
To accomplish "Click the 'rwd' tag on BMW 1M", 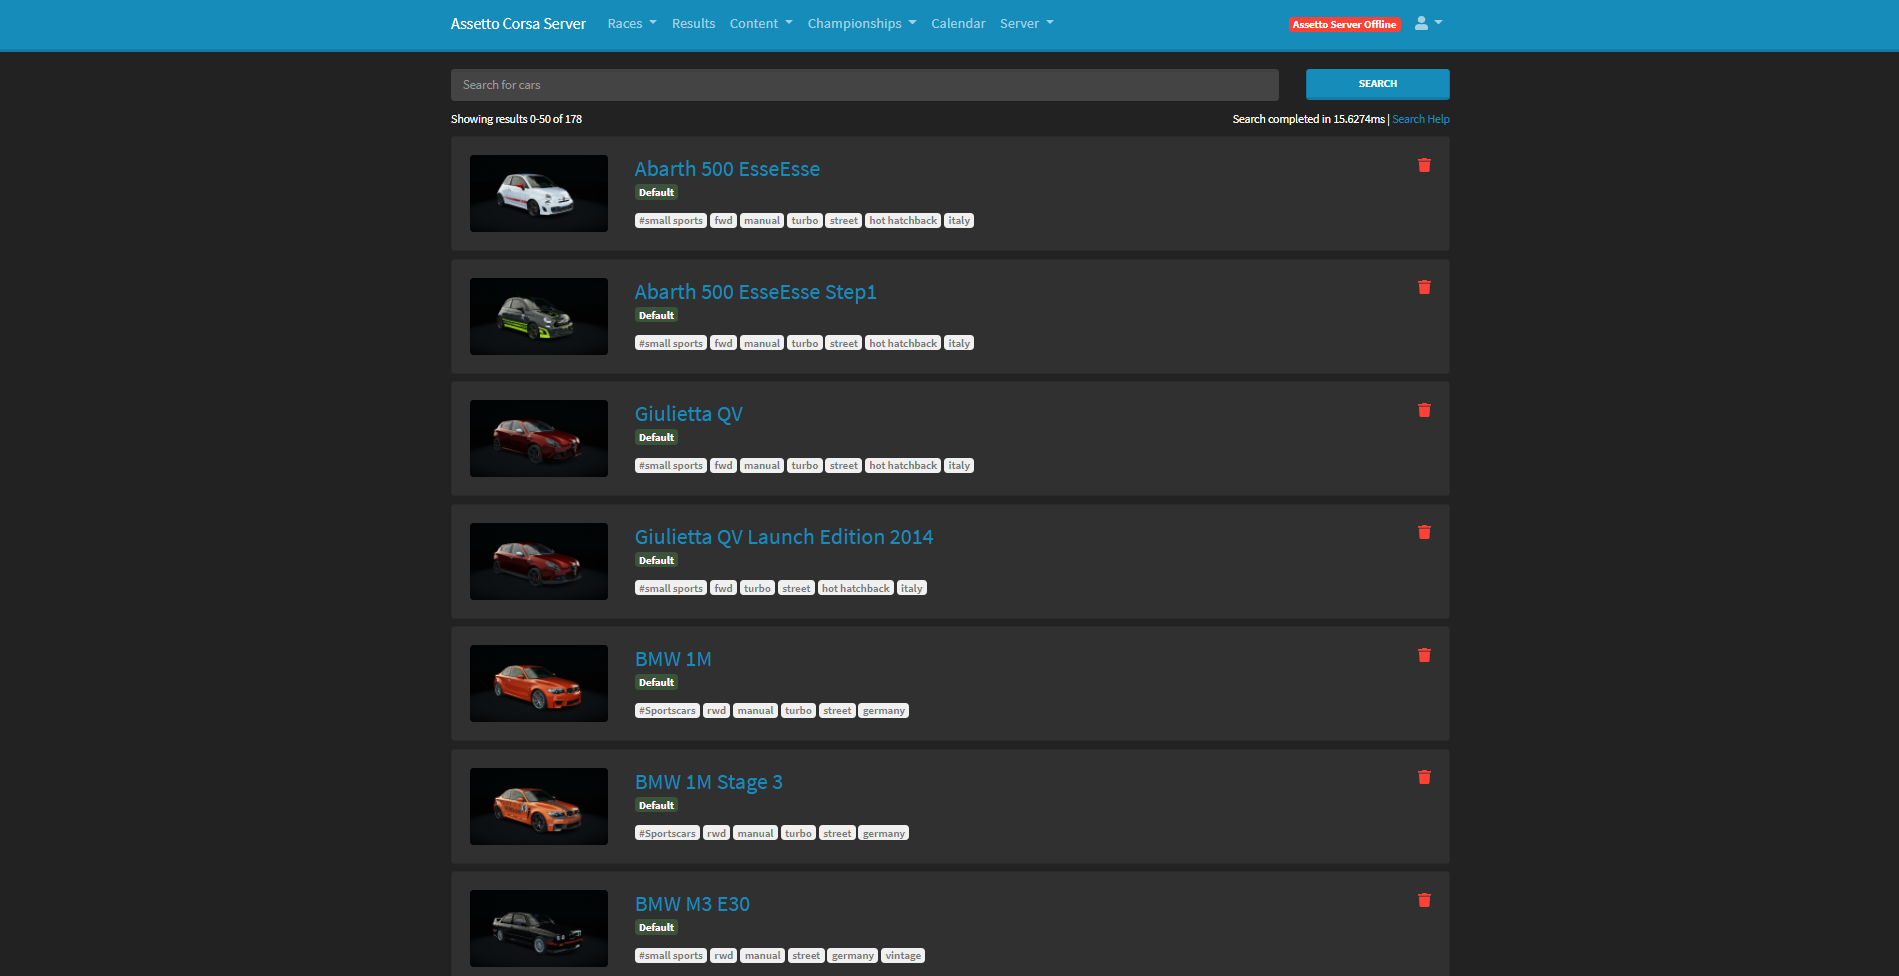I will (716, 711).
